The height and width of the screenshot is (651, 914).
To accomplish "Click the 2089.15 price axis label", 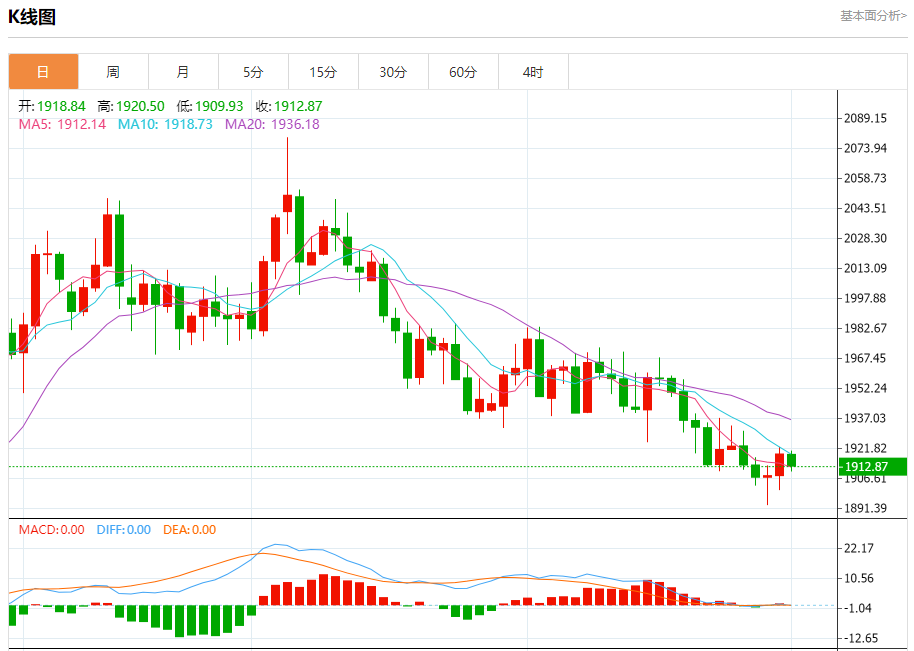I will tap(865, 118).
